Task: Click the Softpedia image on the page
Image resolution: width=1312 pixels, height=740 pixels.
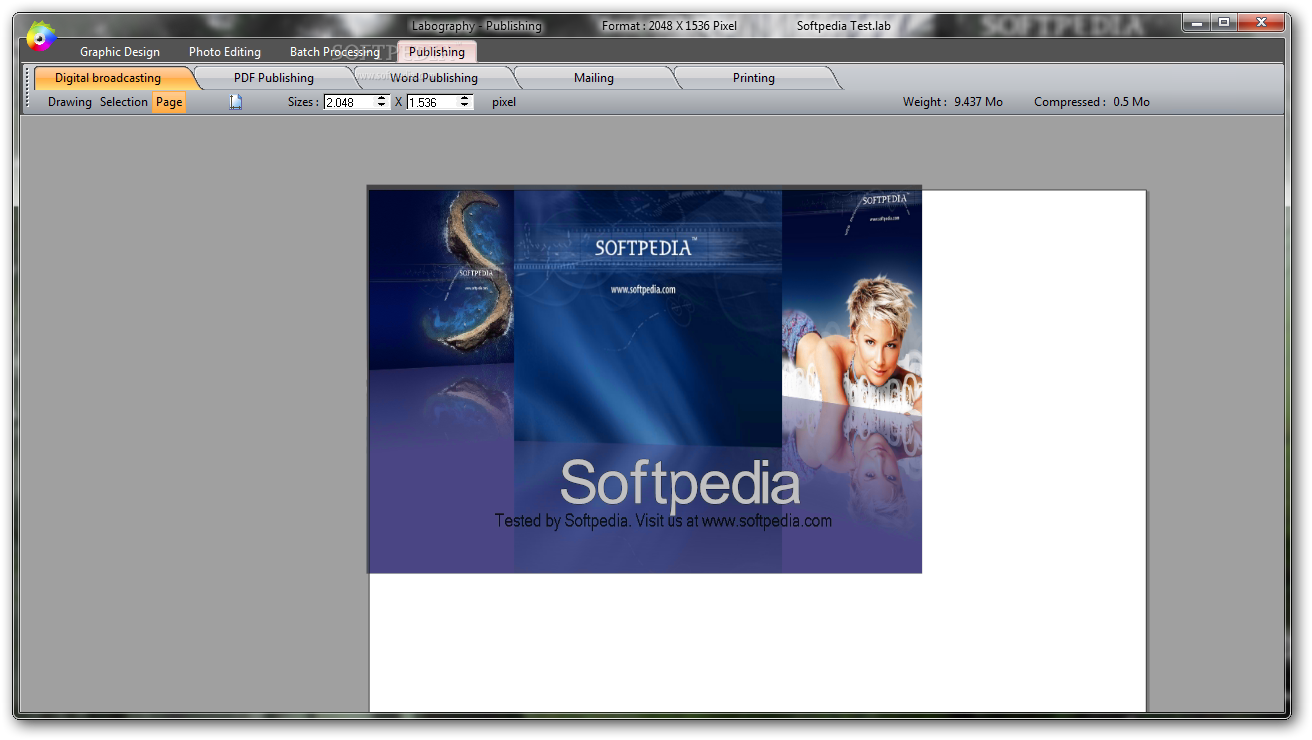Action: tap(645, 382)
